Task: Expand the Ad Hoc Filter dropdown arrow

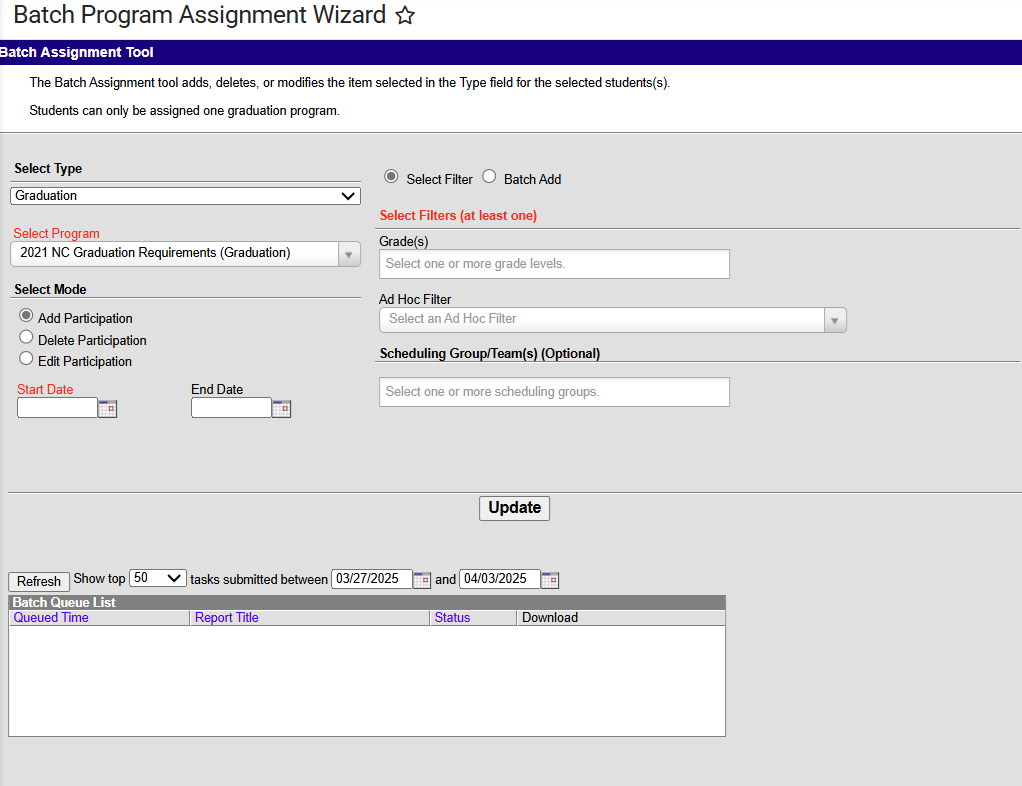Action: point(835,320)
